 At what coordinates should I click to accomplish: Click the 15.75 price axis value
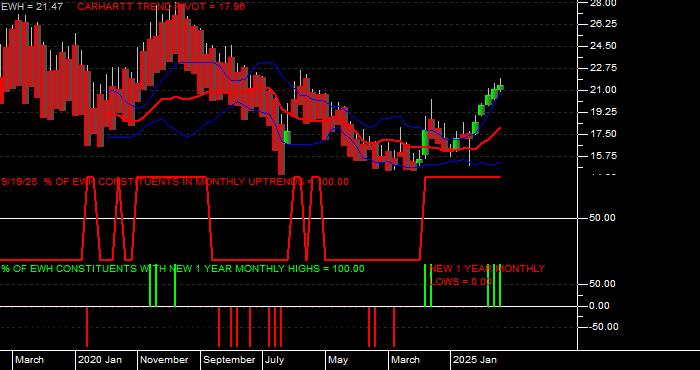point(604,156)
